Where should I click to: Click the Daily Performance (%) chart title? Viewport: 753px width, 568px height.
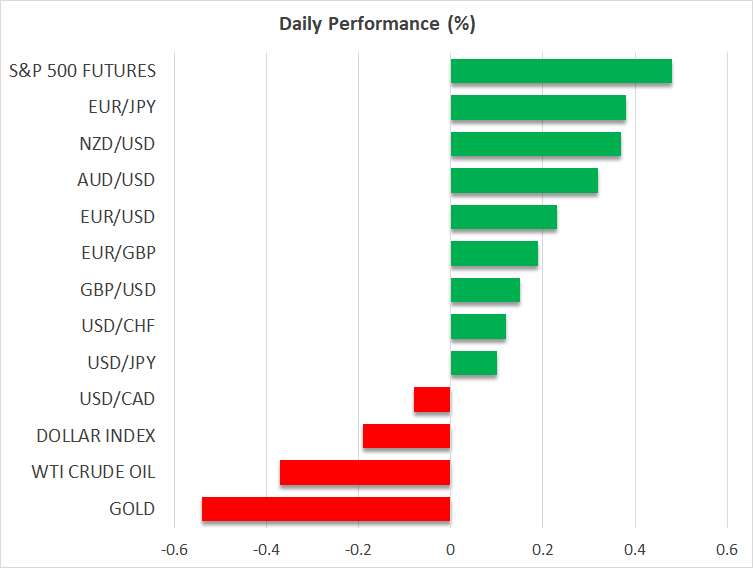376,23
